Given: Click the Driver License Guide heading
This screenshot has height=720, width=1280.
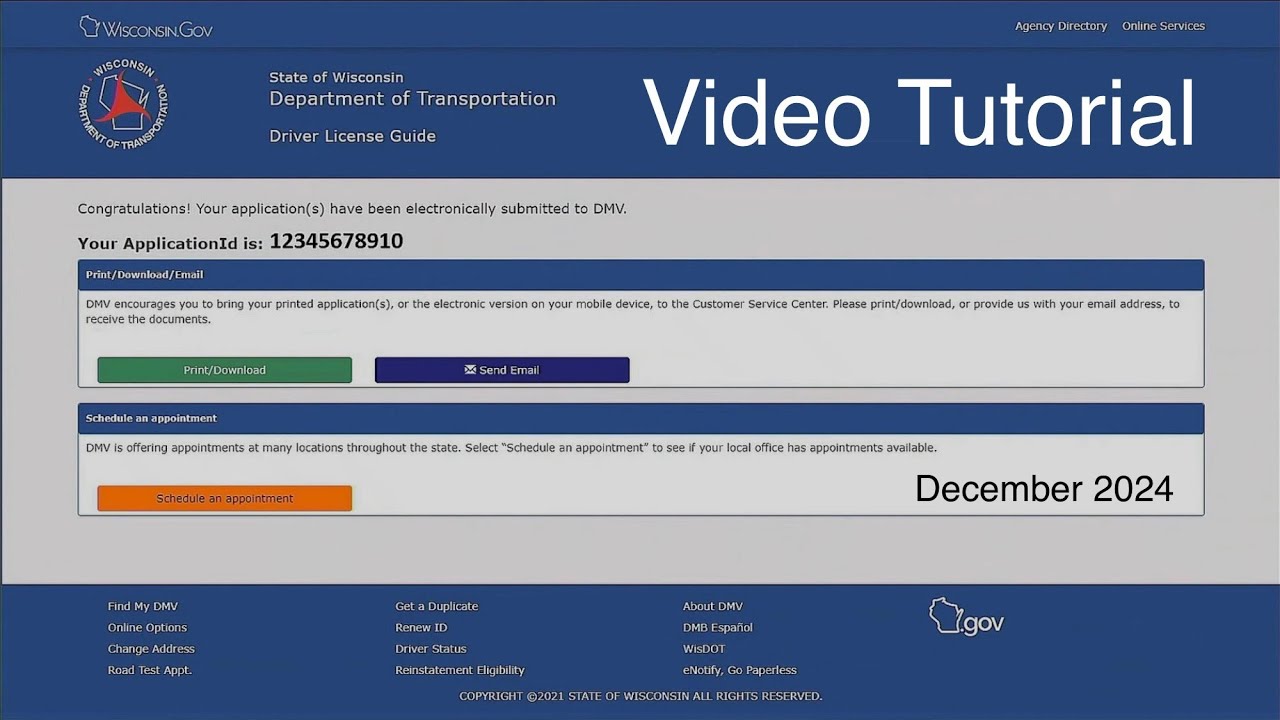Looking at the screenshot, I should pos(352,136).
